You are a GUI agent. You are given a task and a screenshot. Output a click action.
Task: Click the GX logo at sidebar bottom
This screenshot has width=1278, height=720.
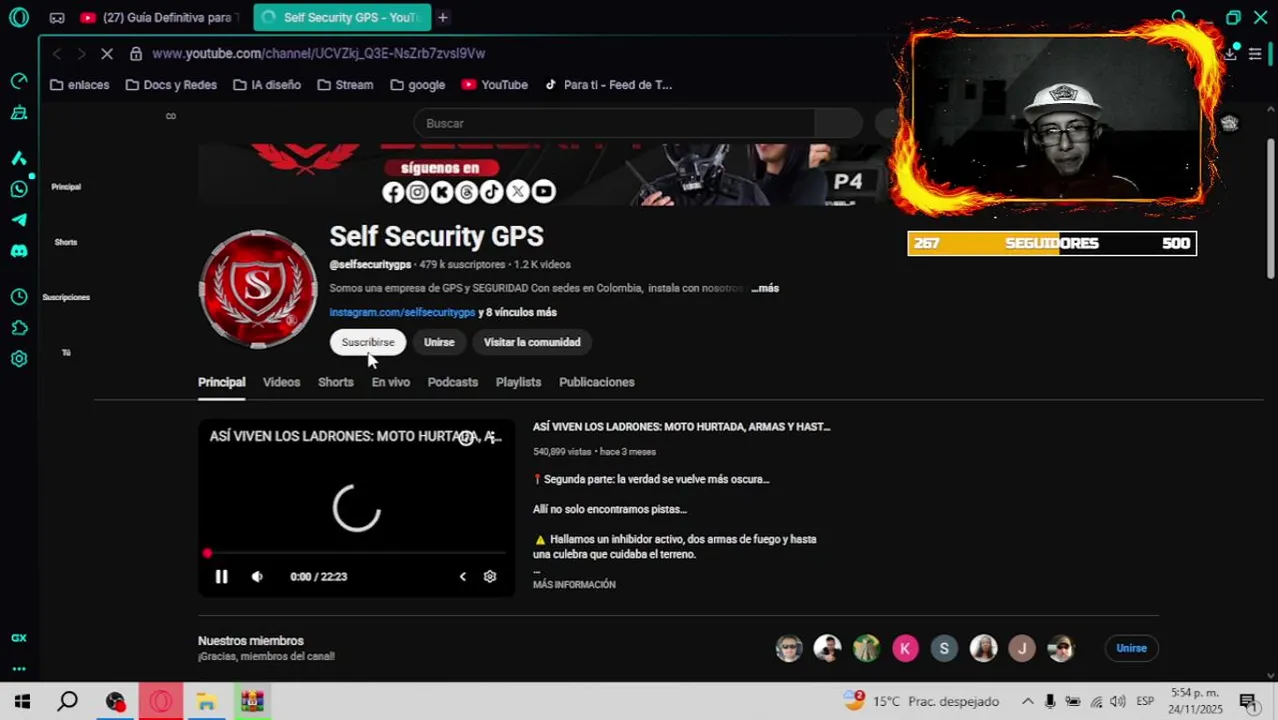coord(19,638)
